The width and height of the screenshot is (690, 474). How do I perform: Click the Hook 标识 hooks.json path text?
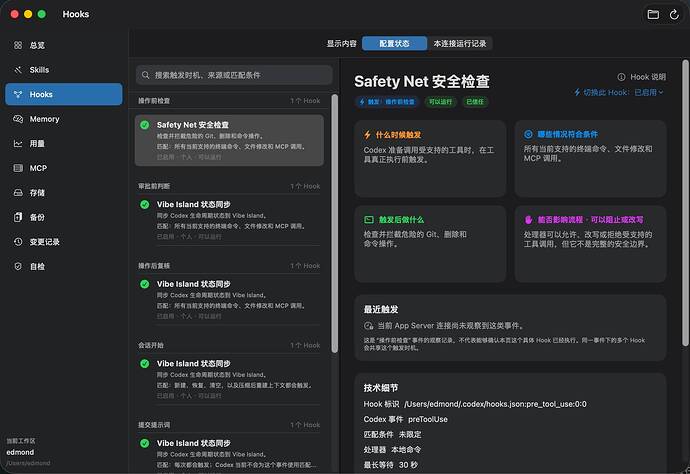coord(495,404)
